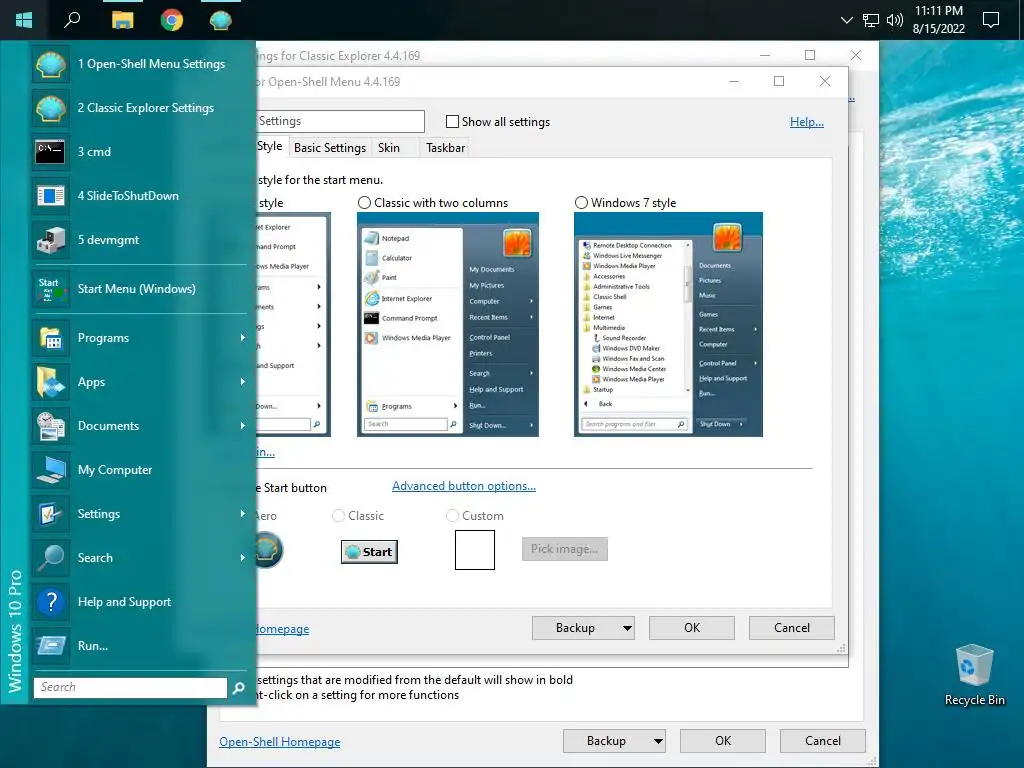Click the Classic Start button preview image

point(369,552)
